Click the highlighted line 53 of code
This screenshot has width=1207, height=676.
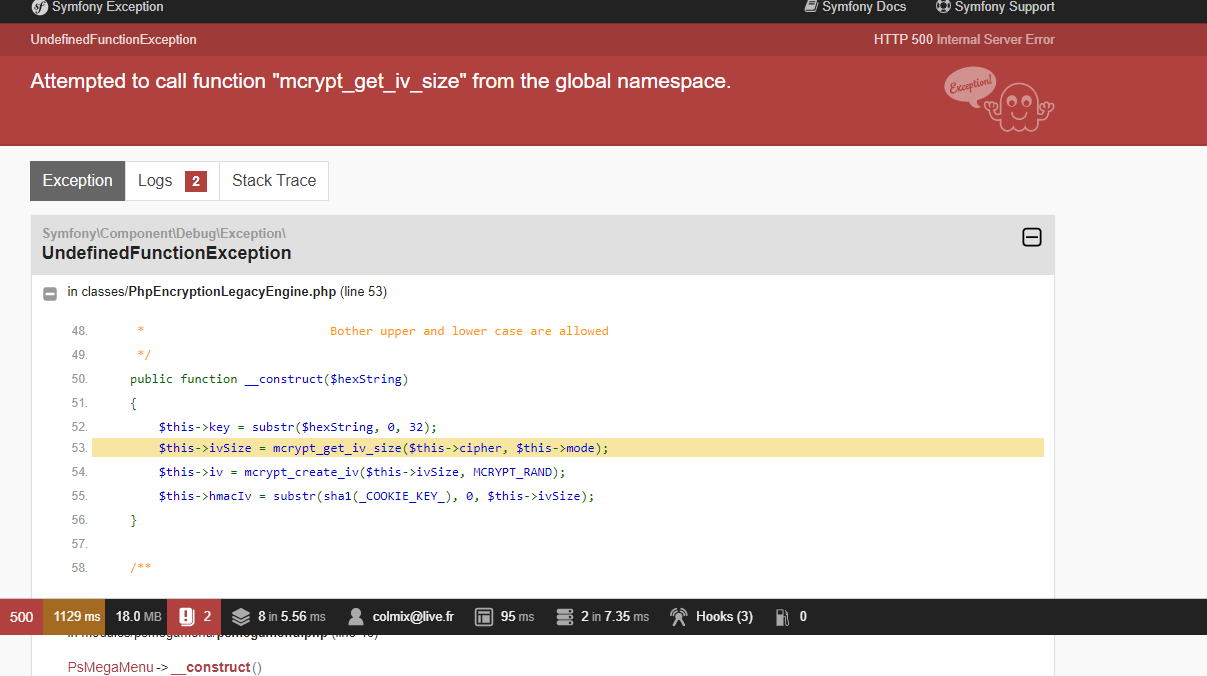567,448
